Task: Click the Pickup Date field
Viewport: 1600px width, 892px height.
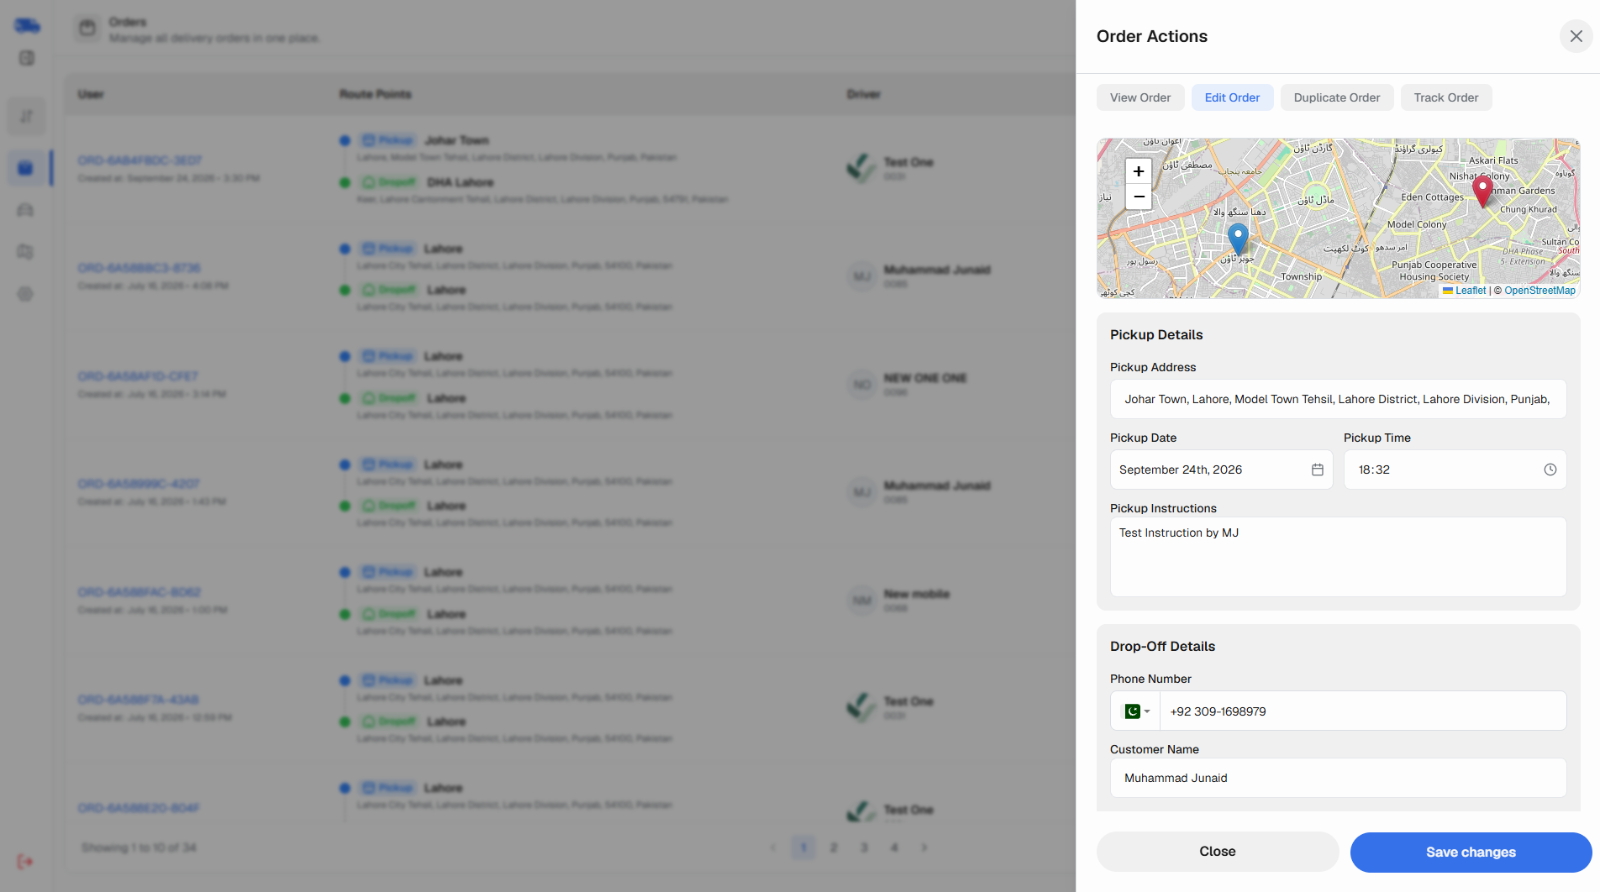Action: 1221,470
